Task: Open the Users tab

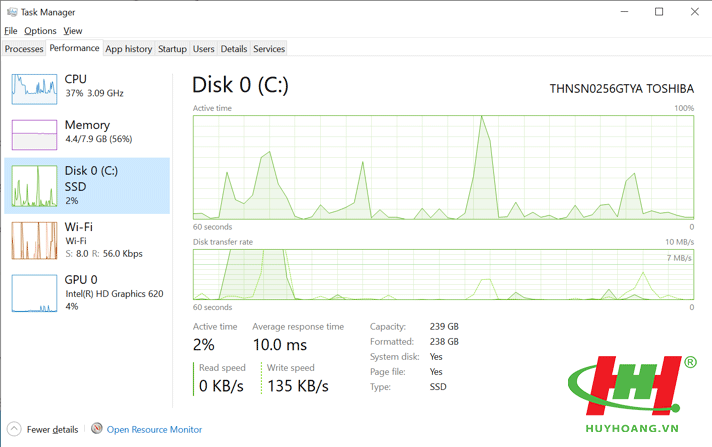Action: 203,48
